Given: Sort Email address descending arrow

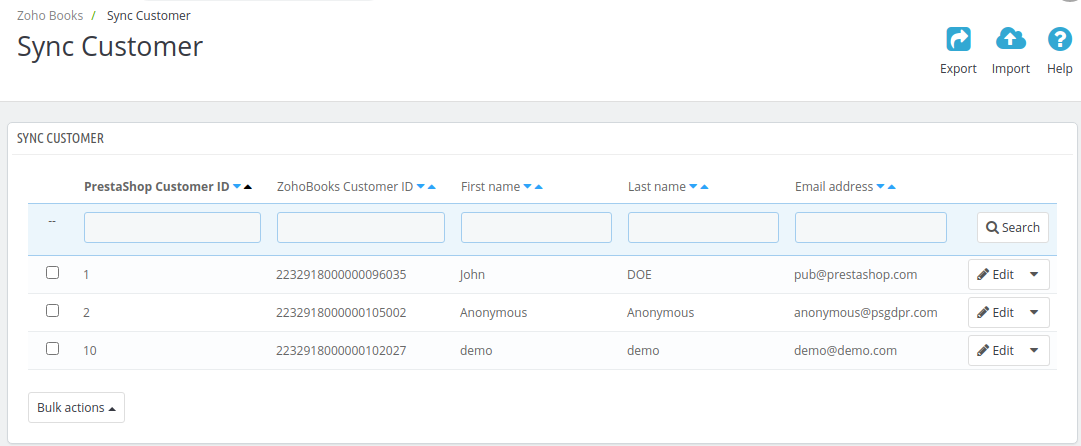Looking at the screenshot, I should point(880,187).
